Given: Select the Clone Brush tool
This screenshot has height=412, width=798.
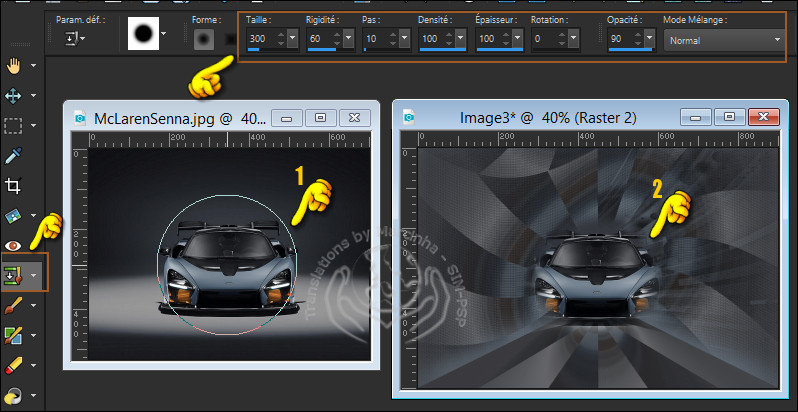Looking at the screenshot, I should [x=14, y=275].
